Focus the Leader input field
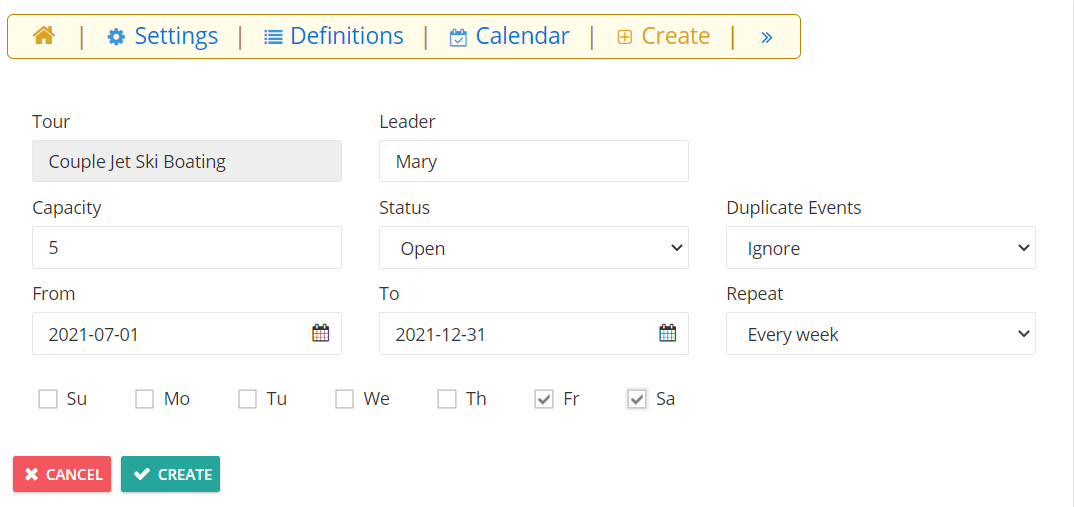This screenshot has height=507, width=1074. point(534,161)
